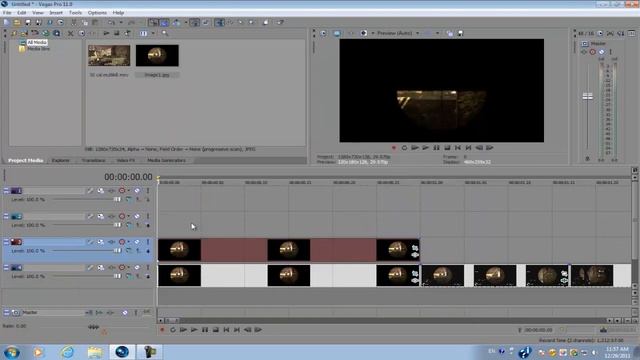This screenshot has height=360, width=640.
Task: Open the Project Media views dropdown arrow
Action: click(x=153, y=33)
